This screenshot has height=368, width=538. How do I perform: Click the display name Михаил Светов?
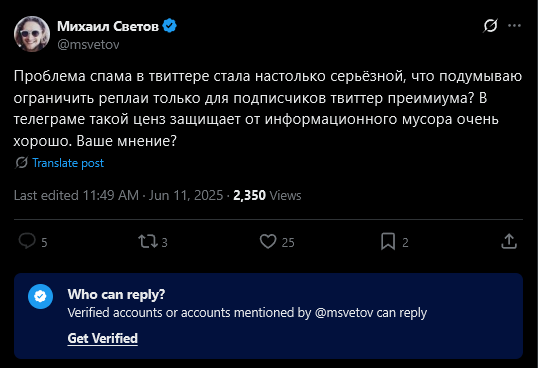point(108,26)
